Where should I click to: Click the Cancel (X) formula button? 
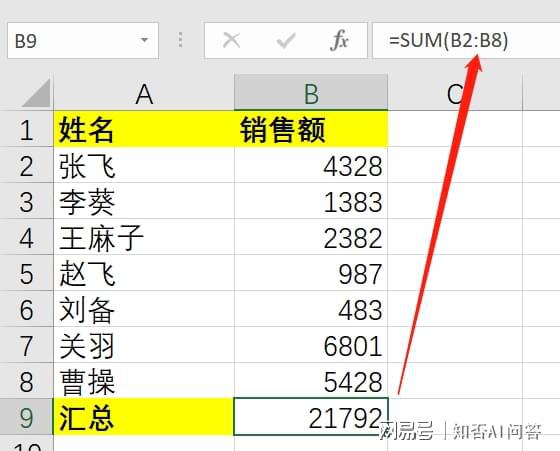tap(231, 40)
